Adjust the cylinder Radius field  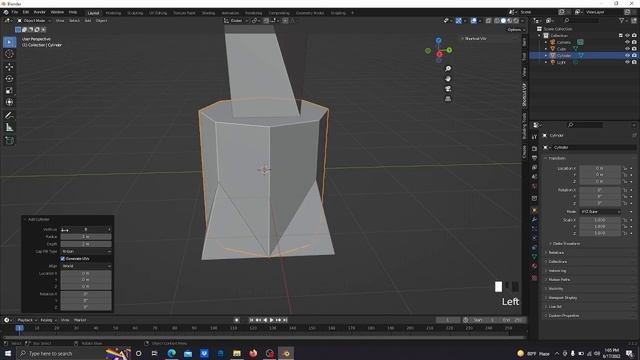pos(86,237)
